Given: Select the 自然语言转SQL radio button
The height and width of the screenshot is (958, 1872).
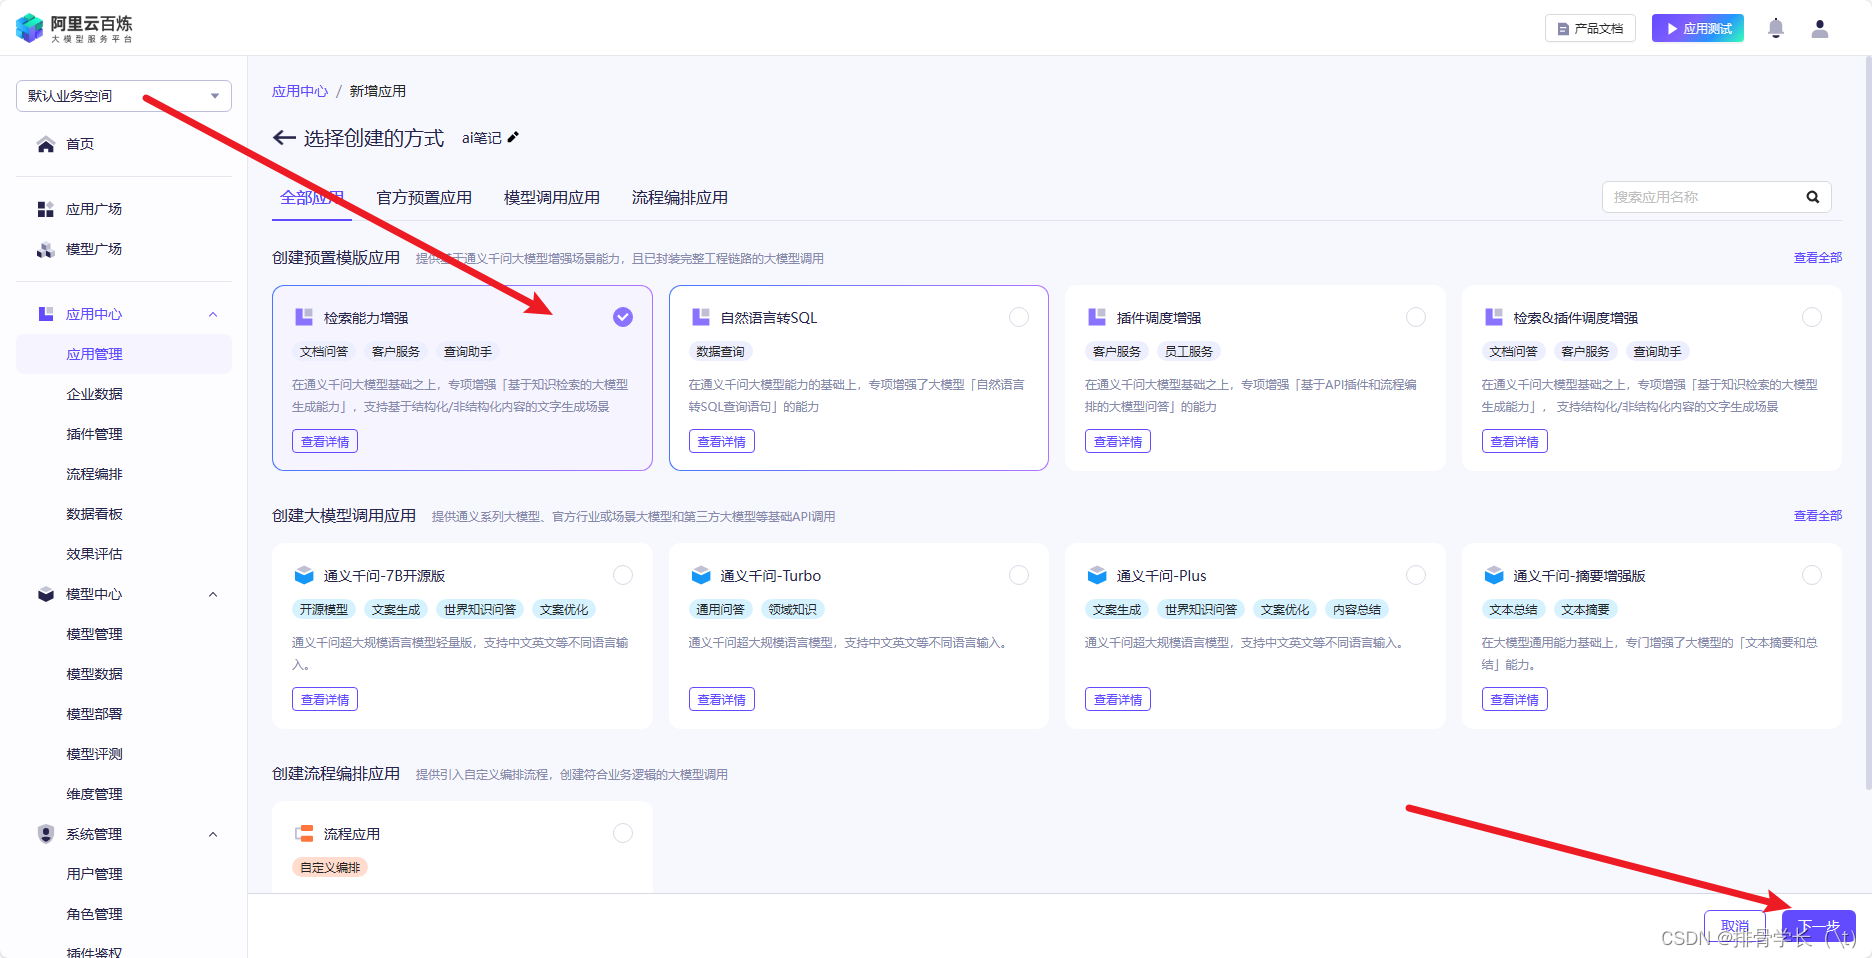Looking at the screenshot, I should (x=1019, y=317).
